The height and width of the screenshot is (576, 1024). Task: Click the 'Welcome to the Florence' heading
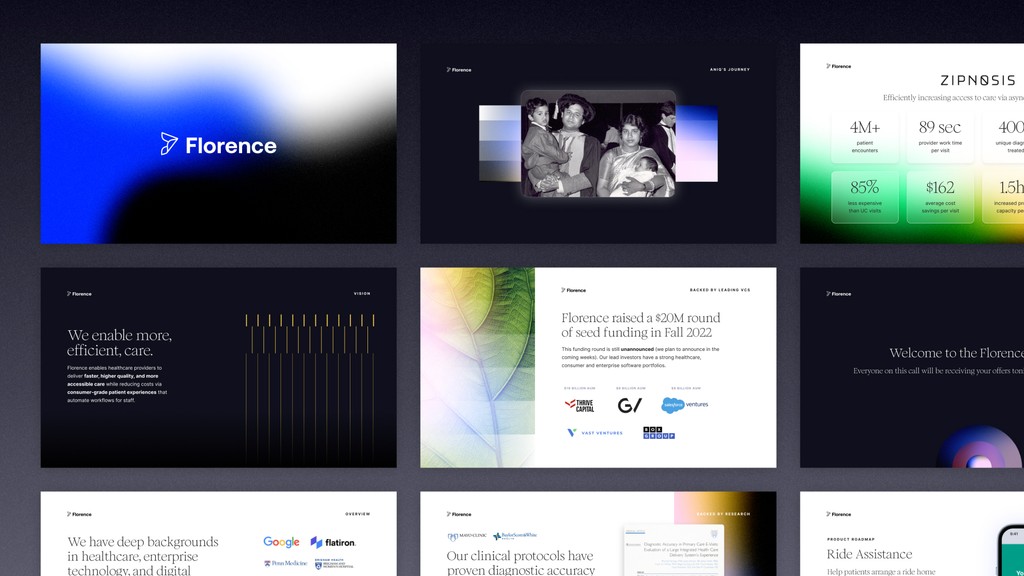pos(957,353)
